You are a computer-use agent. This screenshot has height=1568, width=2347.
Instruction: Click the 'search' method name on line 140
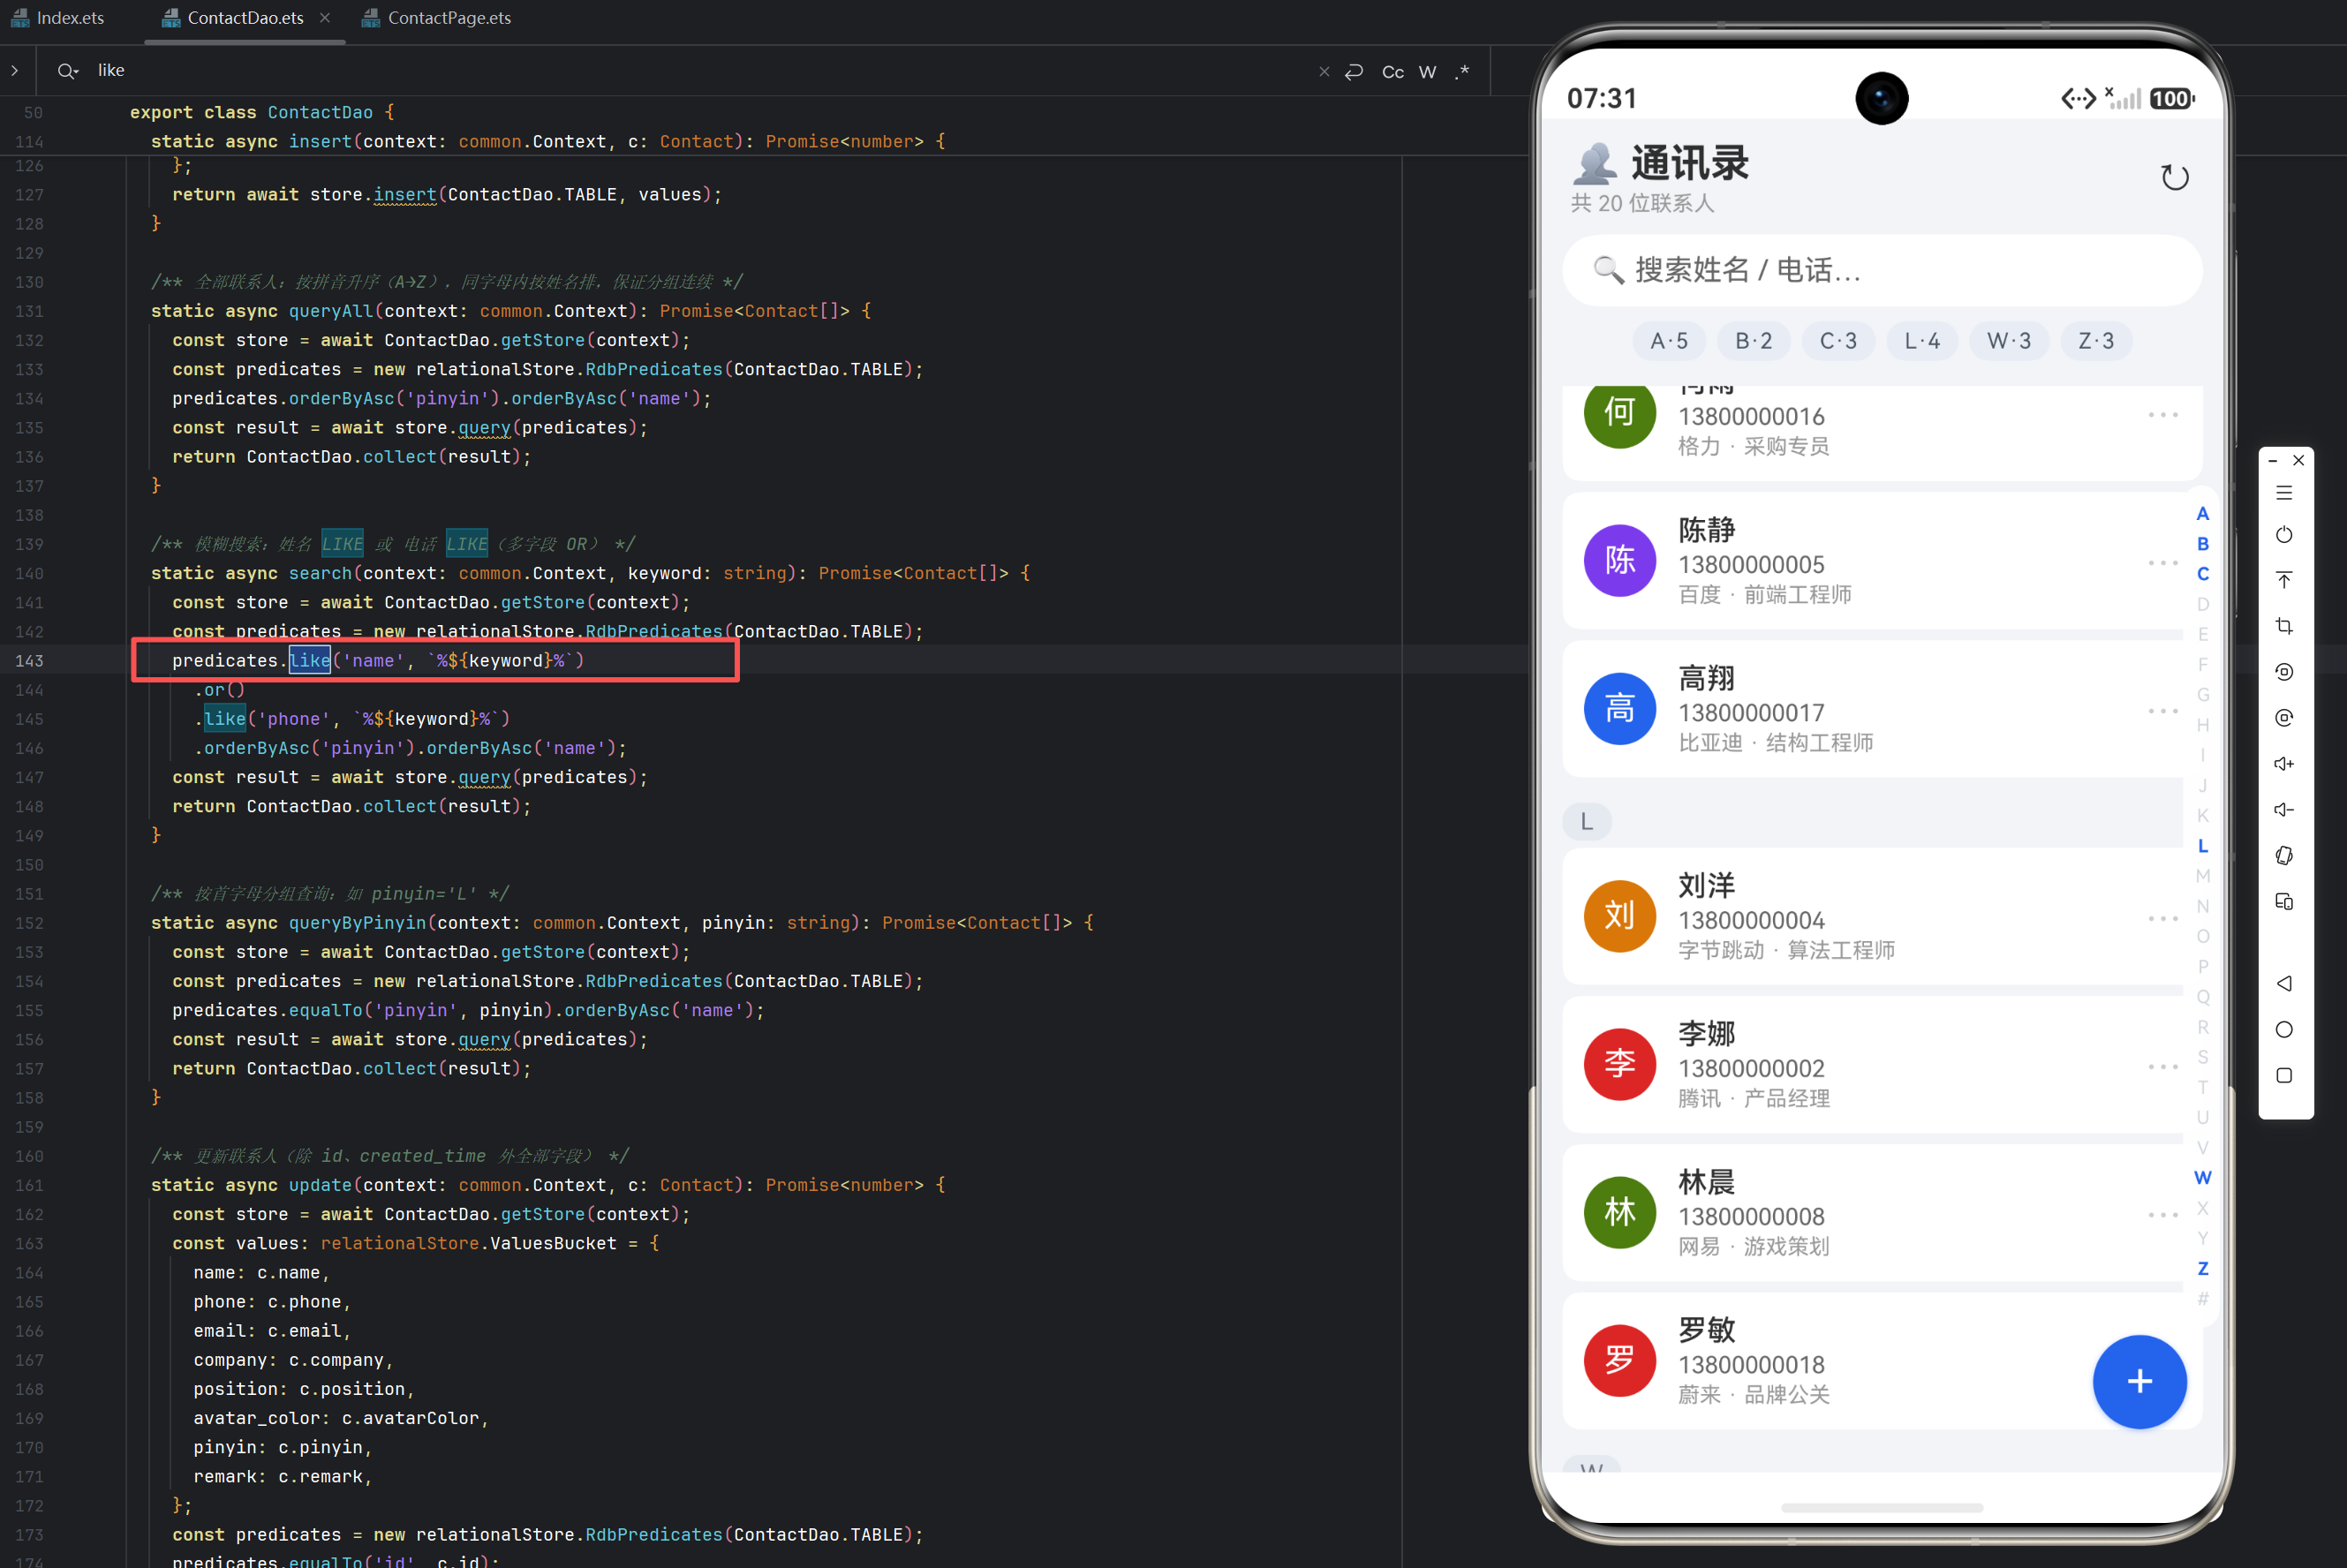pos(320,573)
